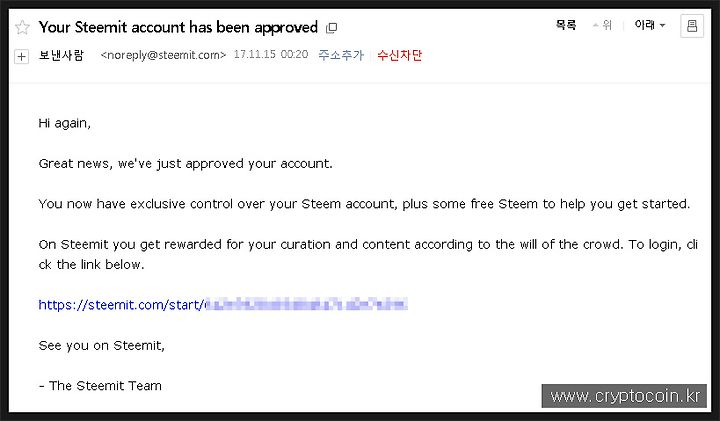Star this Steemit approval email

click(x=22, y=28)
